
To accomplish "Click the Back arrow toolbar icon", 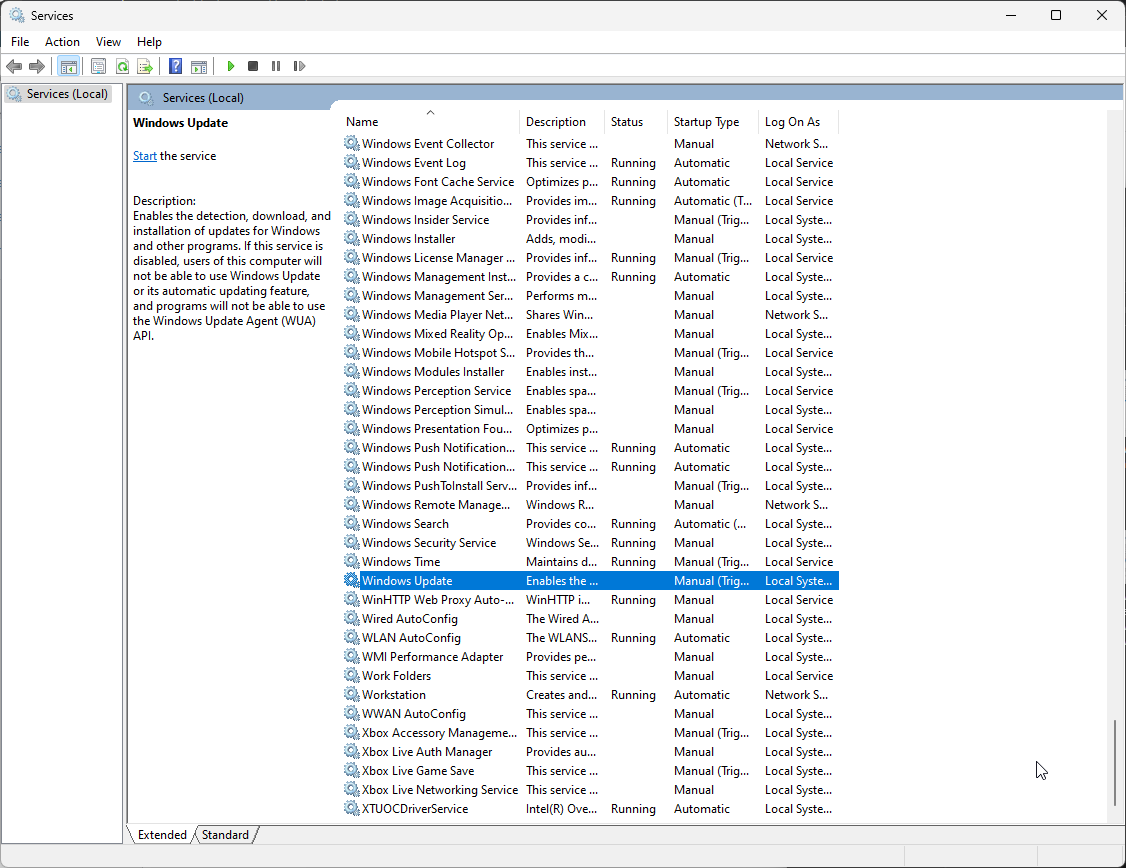I will [14, 66].
